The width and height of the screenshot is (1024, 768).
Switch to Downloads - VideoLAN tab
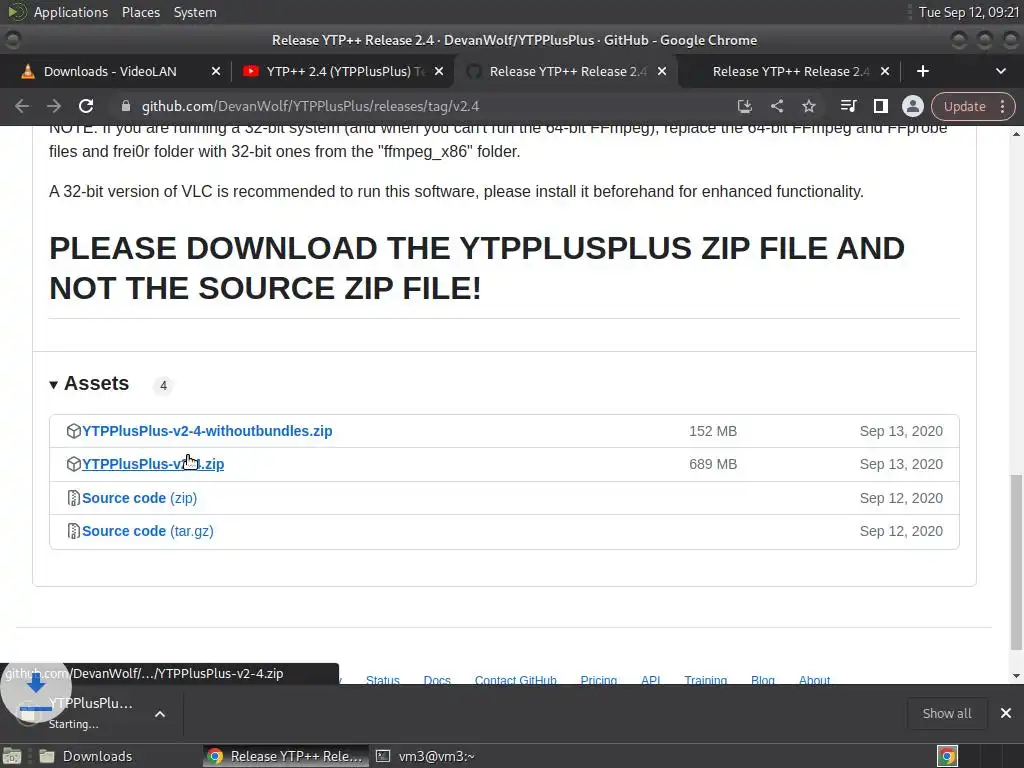pyautogui.click(x=110, y=71)
